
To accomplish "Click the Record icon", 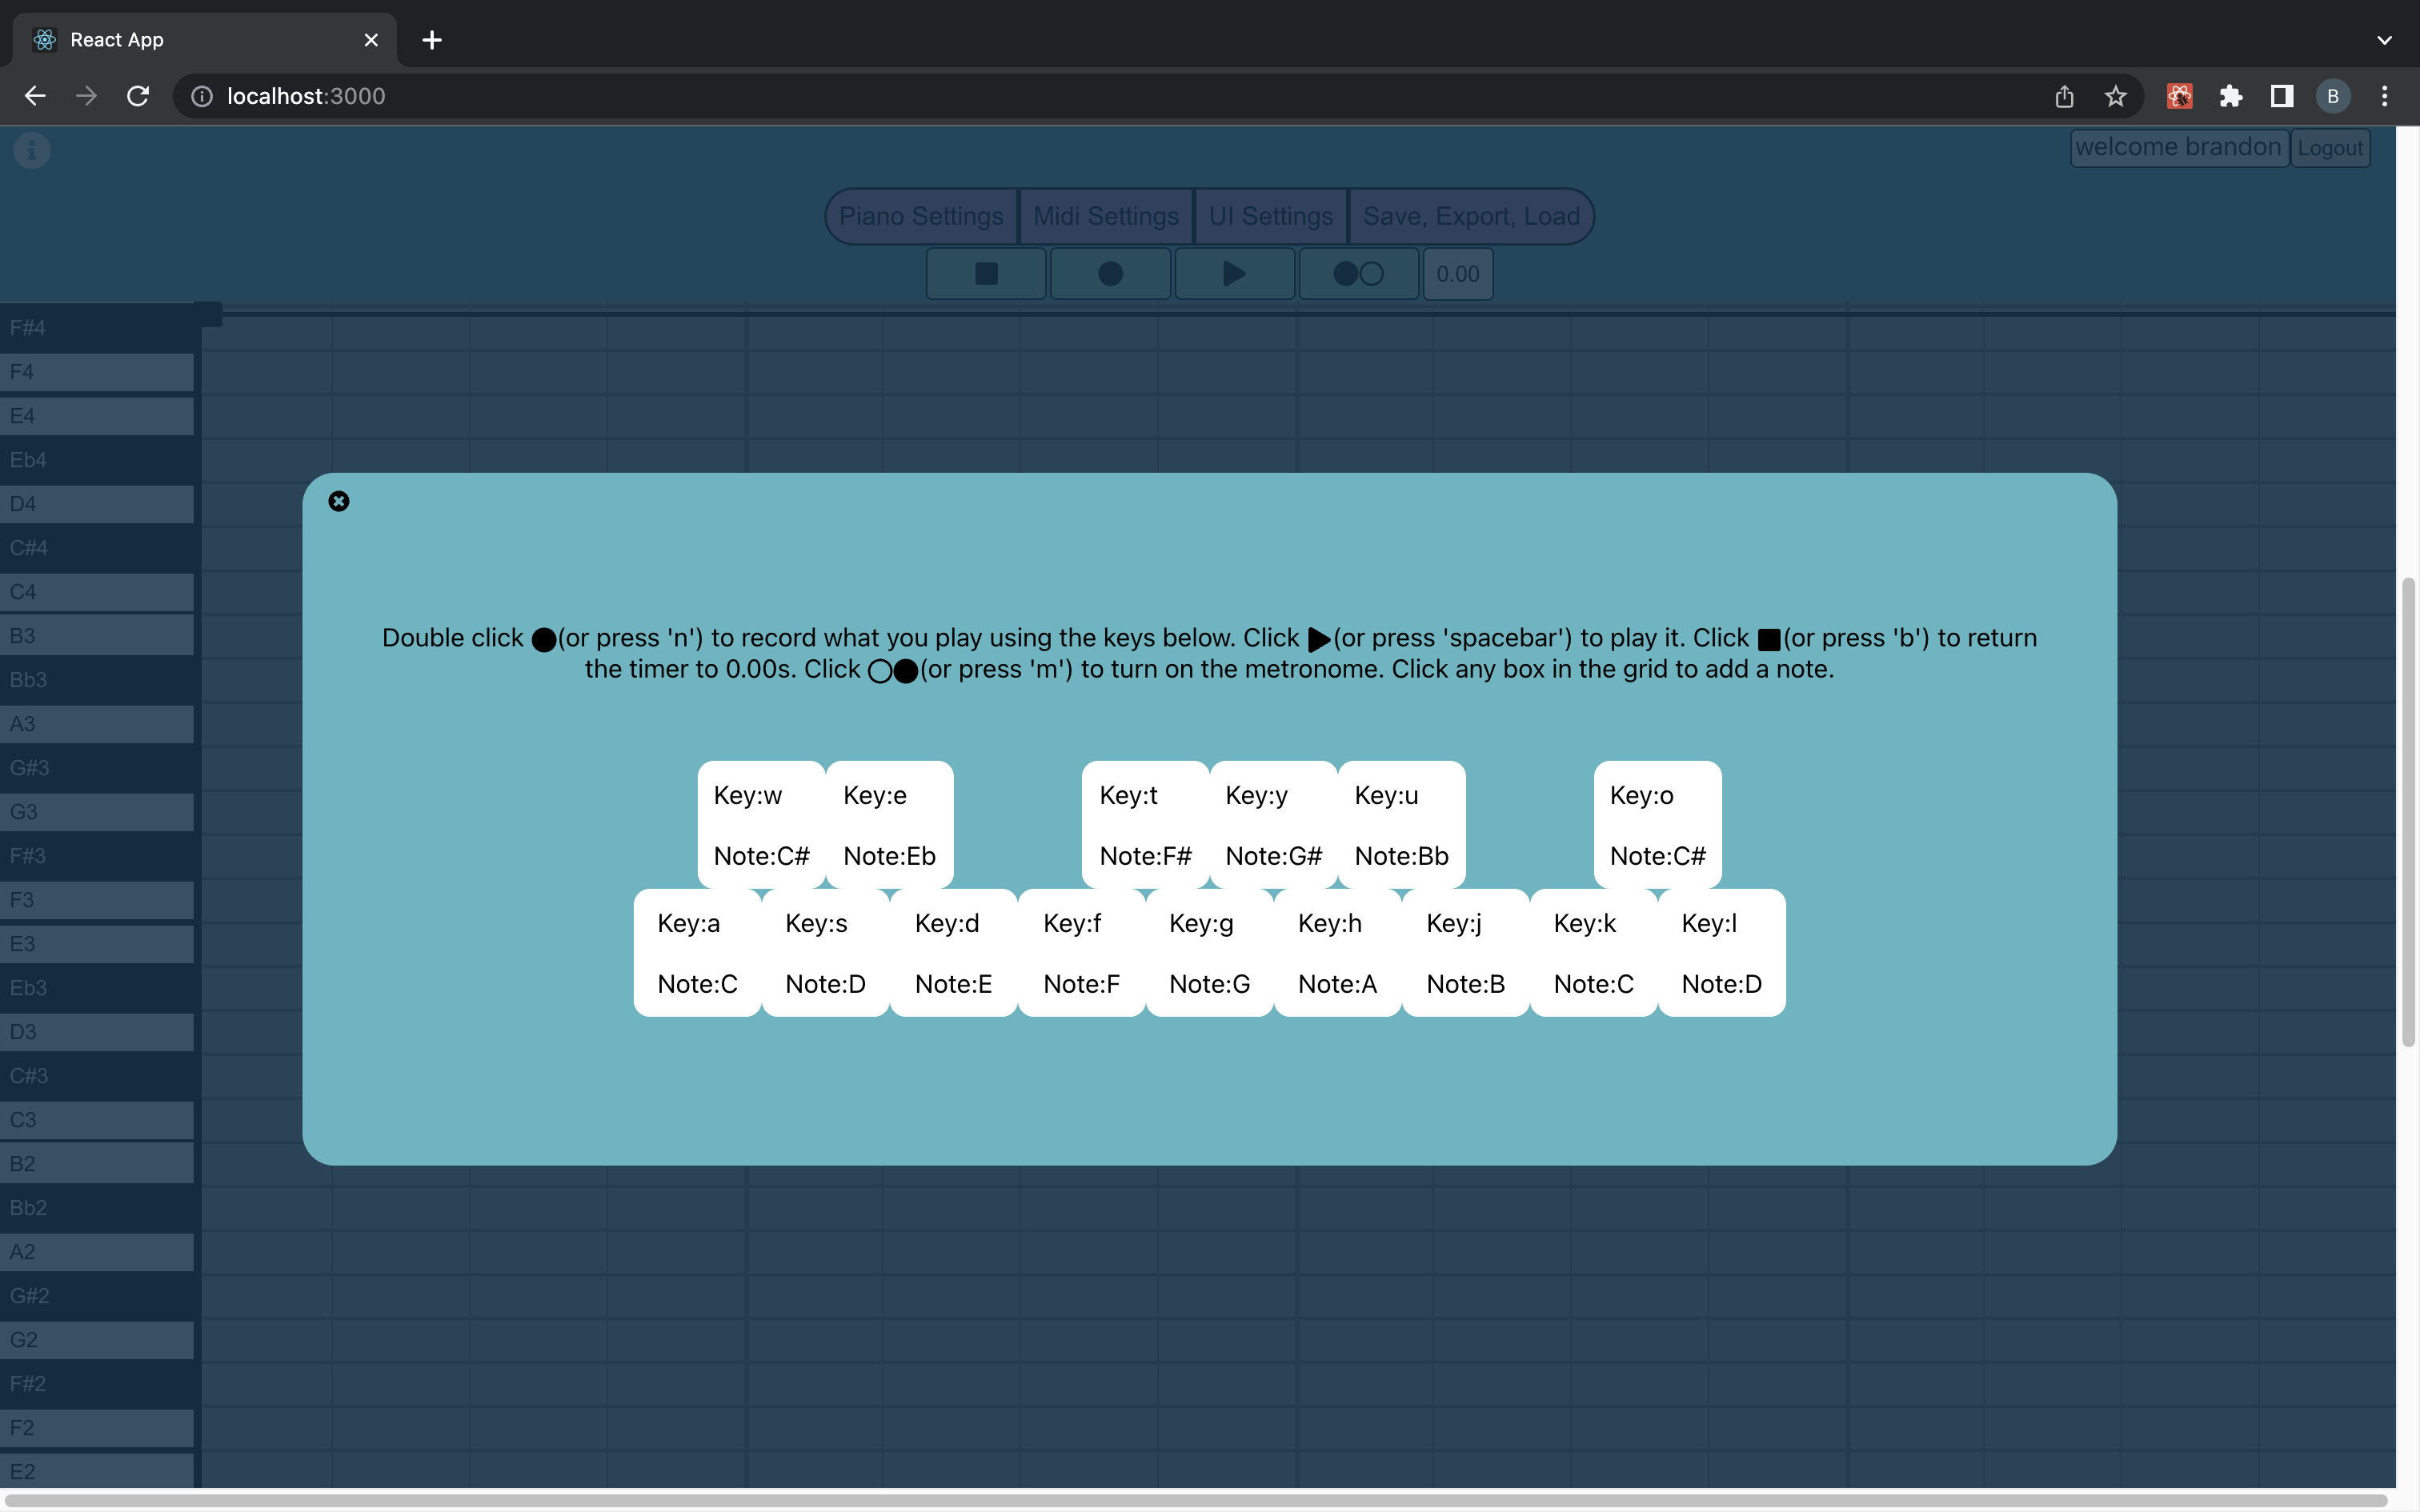I will coord(1108,273).
